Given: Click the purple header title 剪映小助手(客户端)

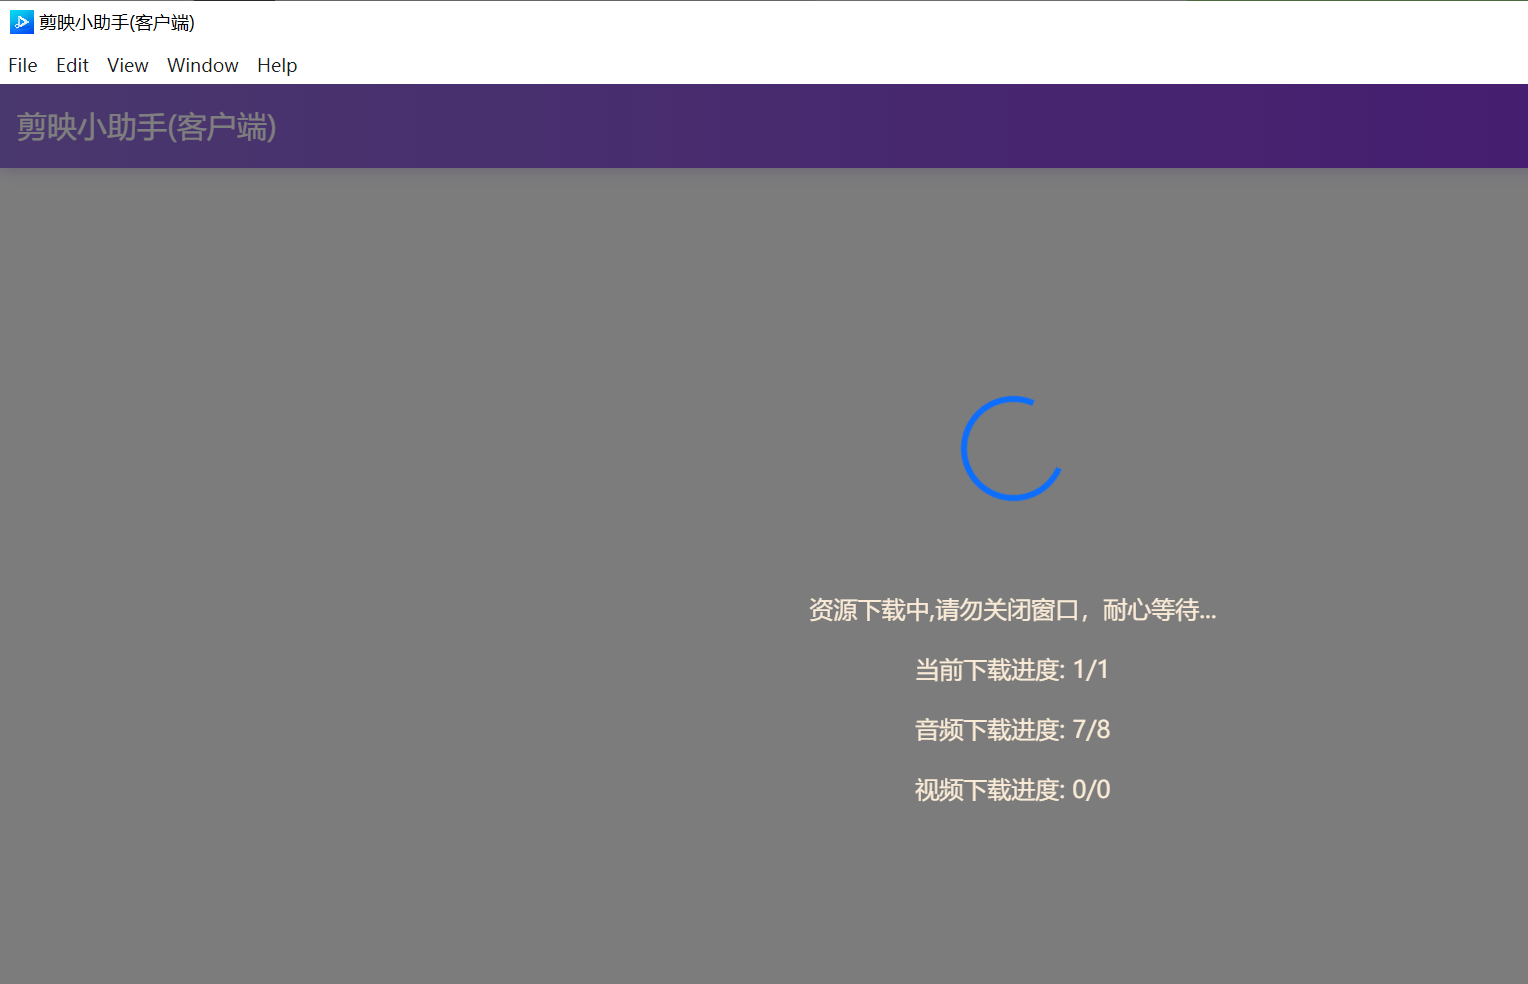Looking at the screenshot, I should 146,127.
